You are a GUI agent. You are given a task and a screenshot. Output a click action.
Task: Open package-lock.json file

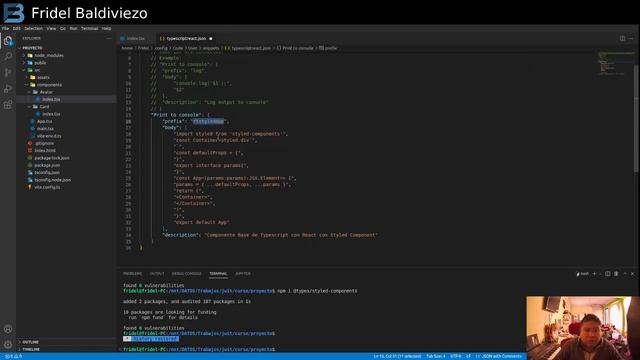coord(67,158)
